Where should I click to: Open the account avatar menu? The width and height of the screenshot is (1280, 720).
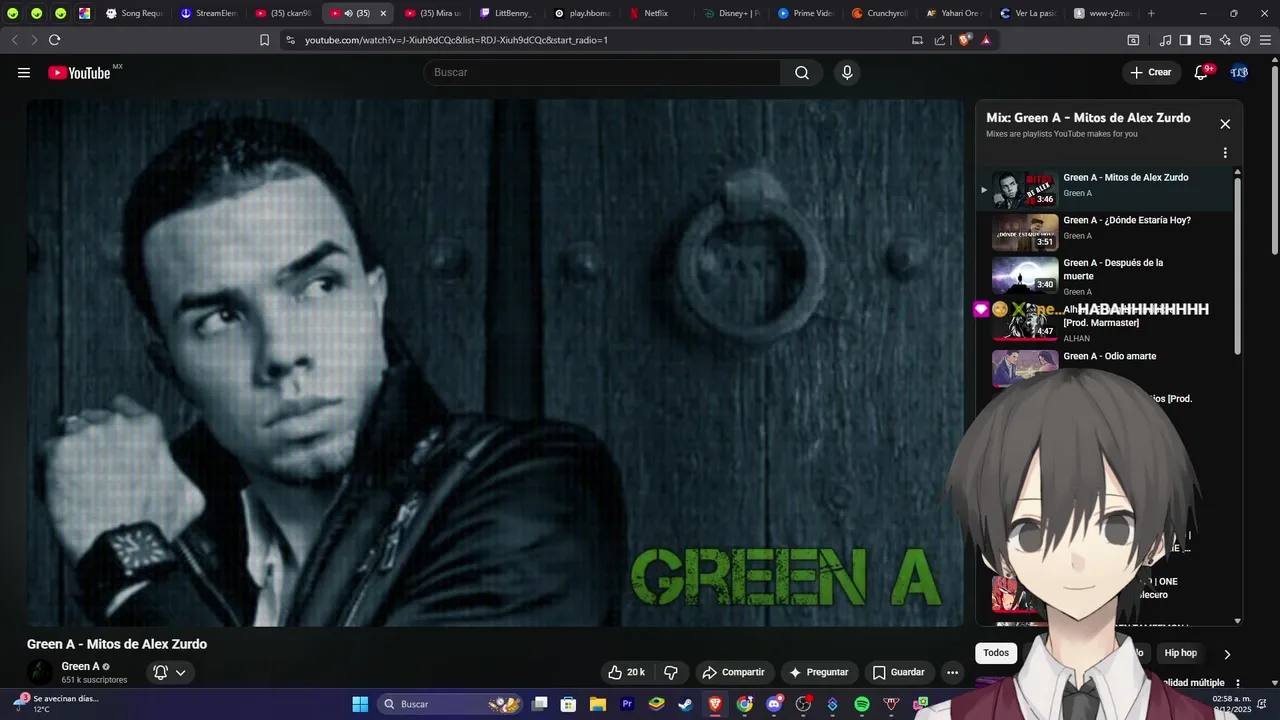[x=1239, y=72]
